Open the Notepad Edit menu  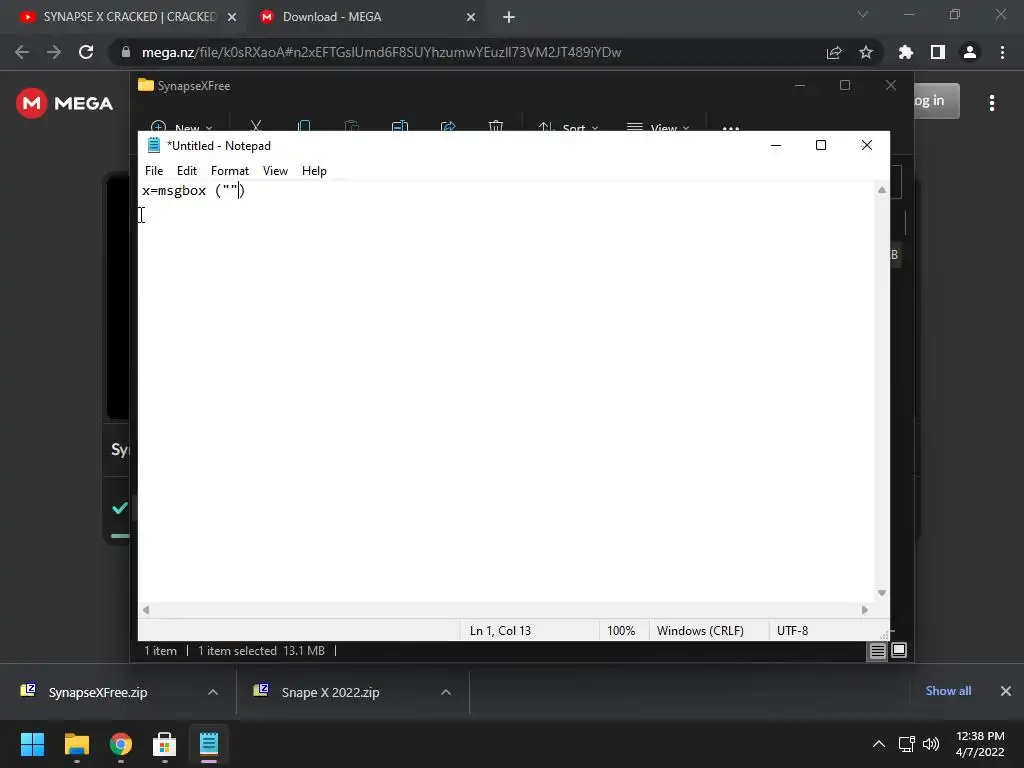(x=187, y=170)
